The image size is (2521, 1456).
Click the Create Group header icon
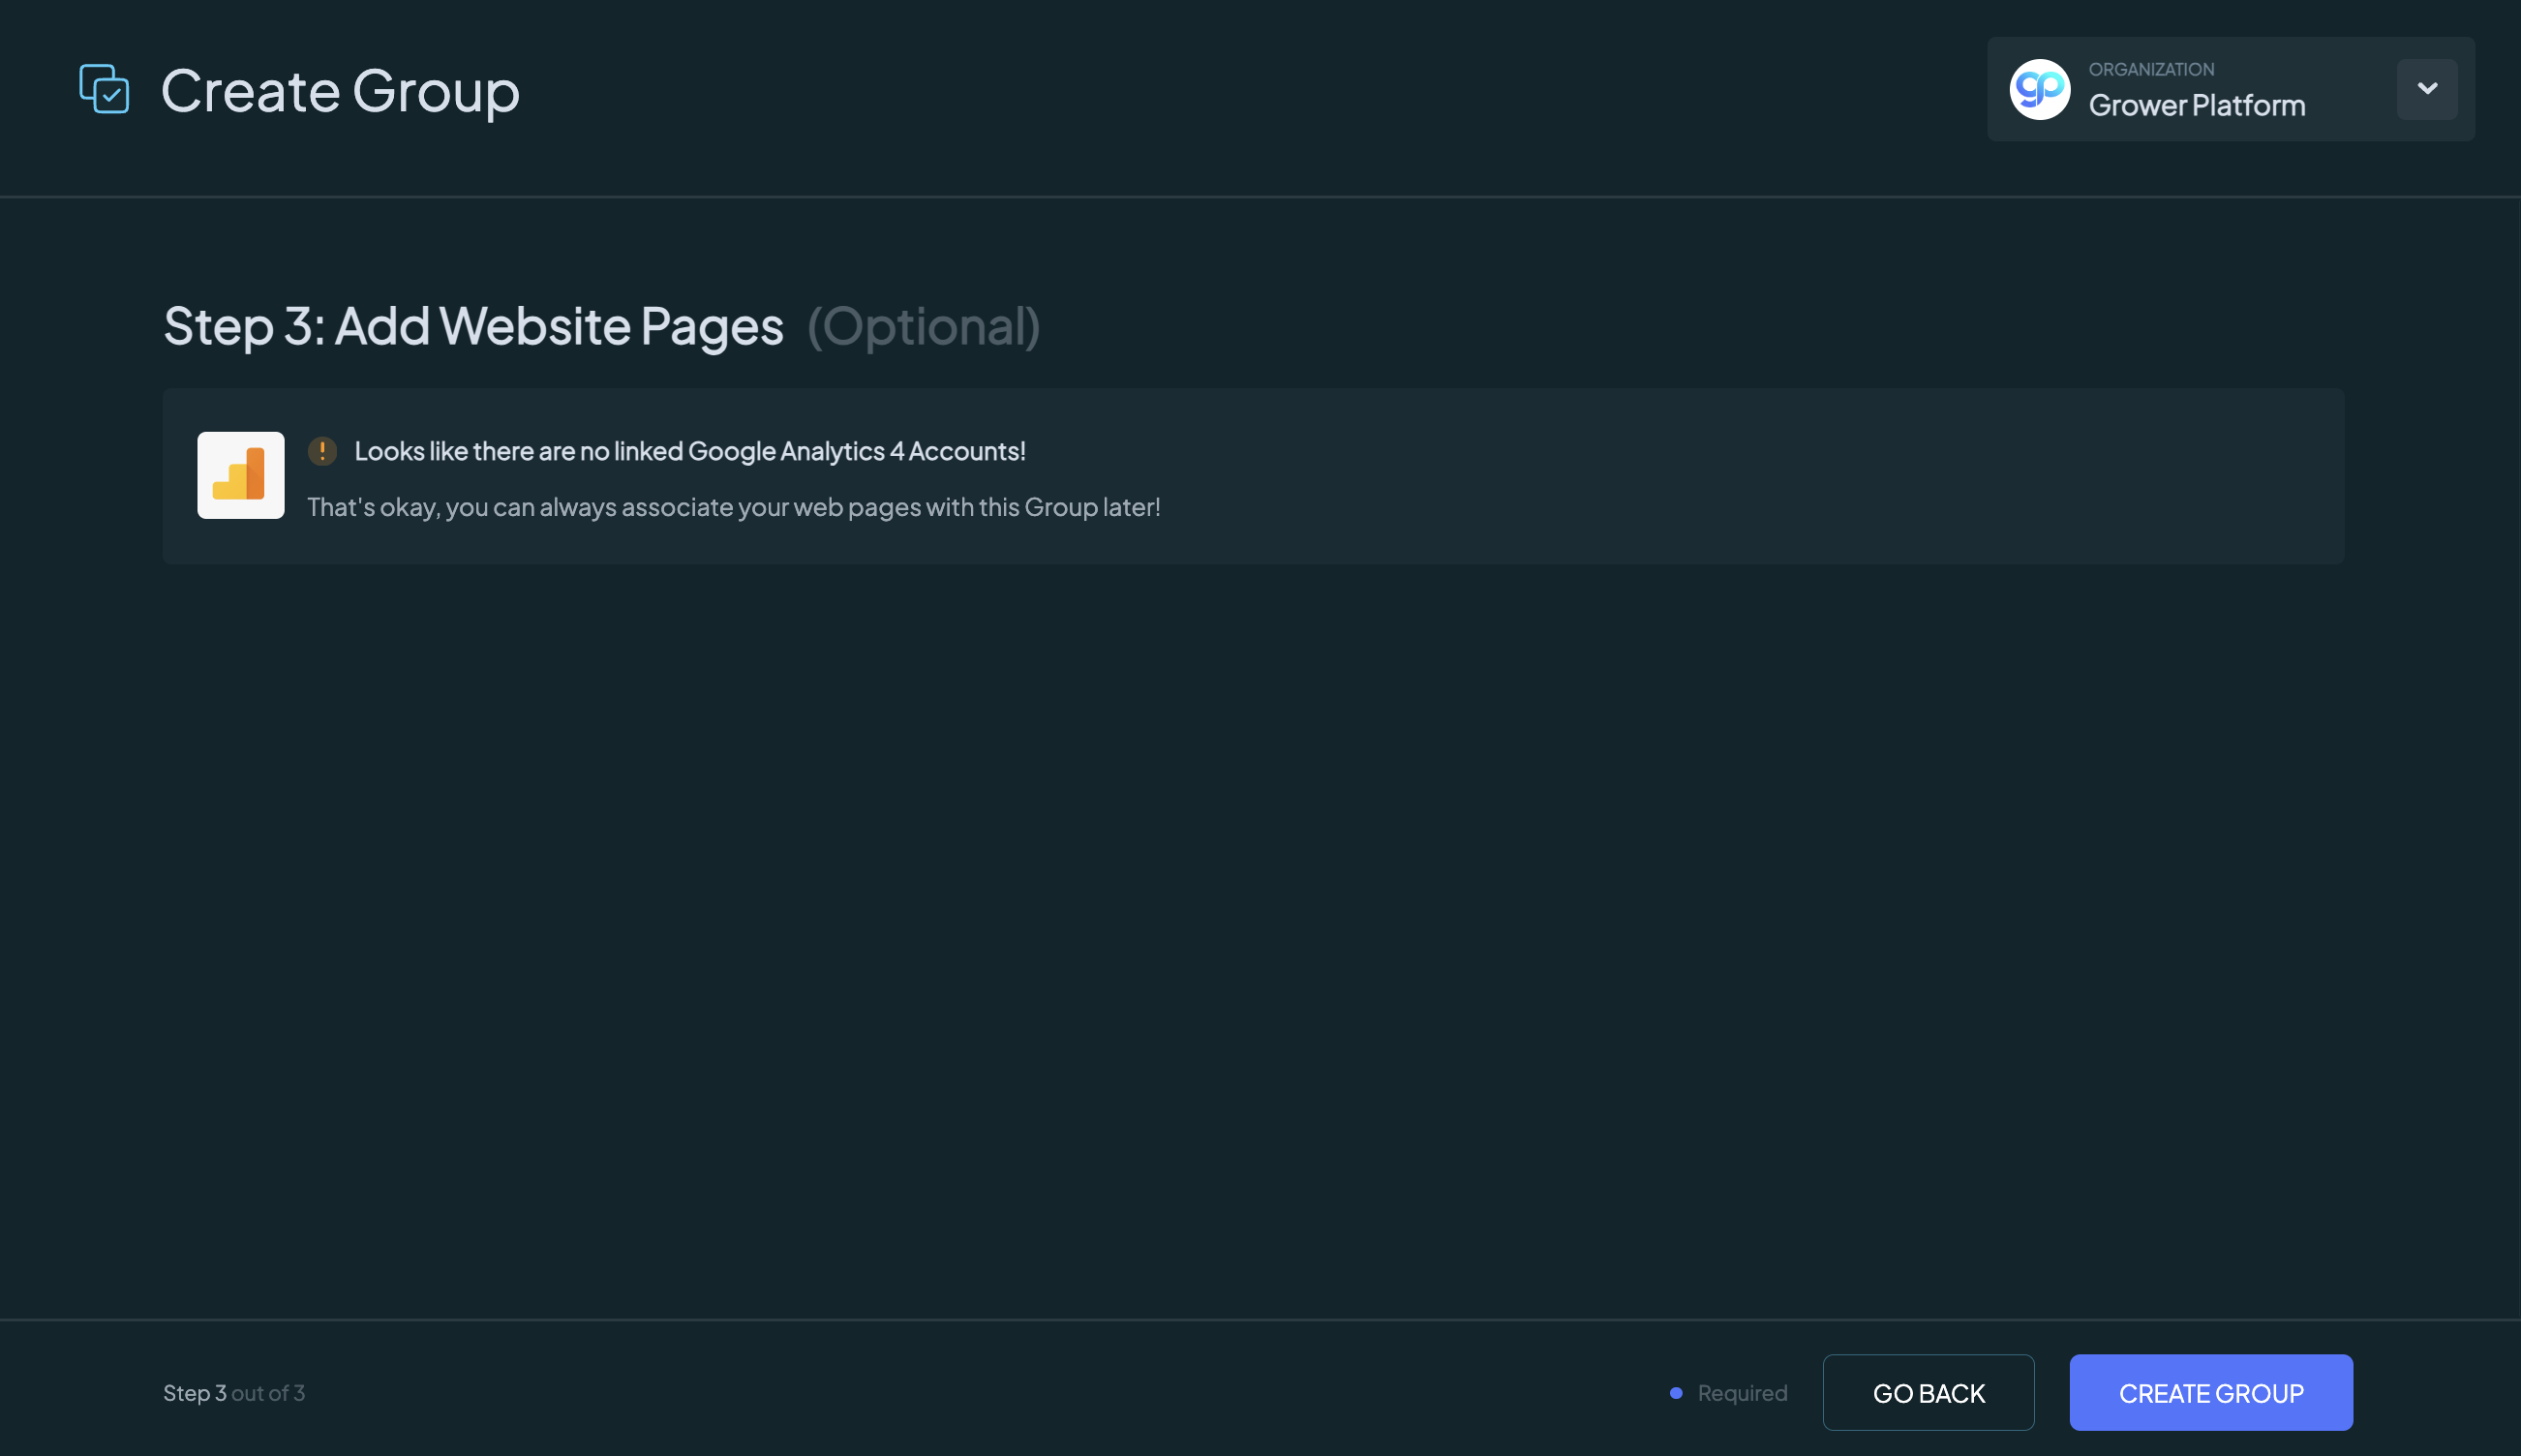104,89
